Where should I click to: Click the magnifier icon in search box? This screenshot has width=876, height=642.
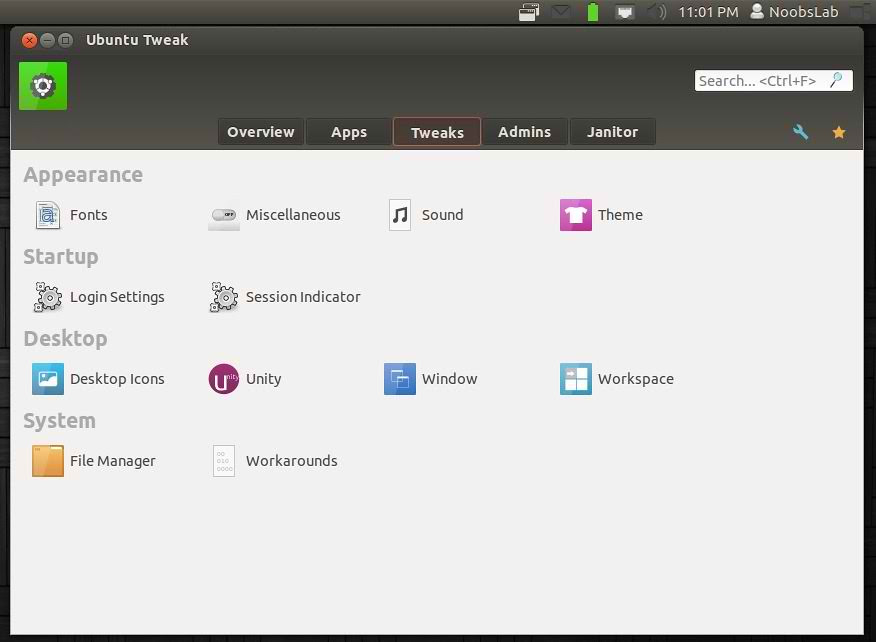point(836,80)
